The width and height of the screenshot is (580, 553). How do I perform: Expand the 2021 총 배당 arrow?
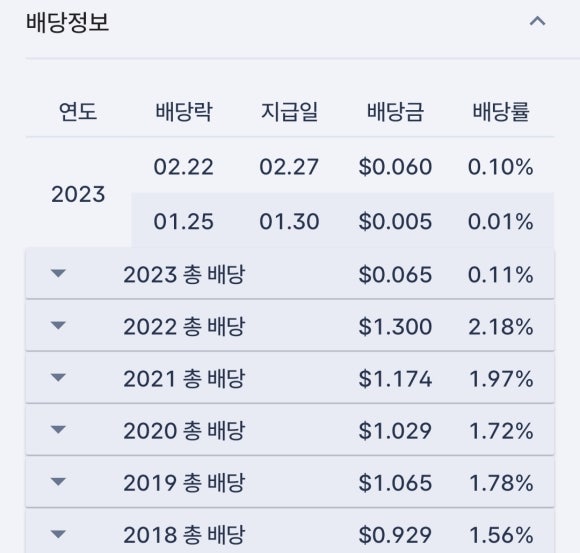(58, 378)
